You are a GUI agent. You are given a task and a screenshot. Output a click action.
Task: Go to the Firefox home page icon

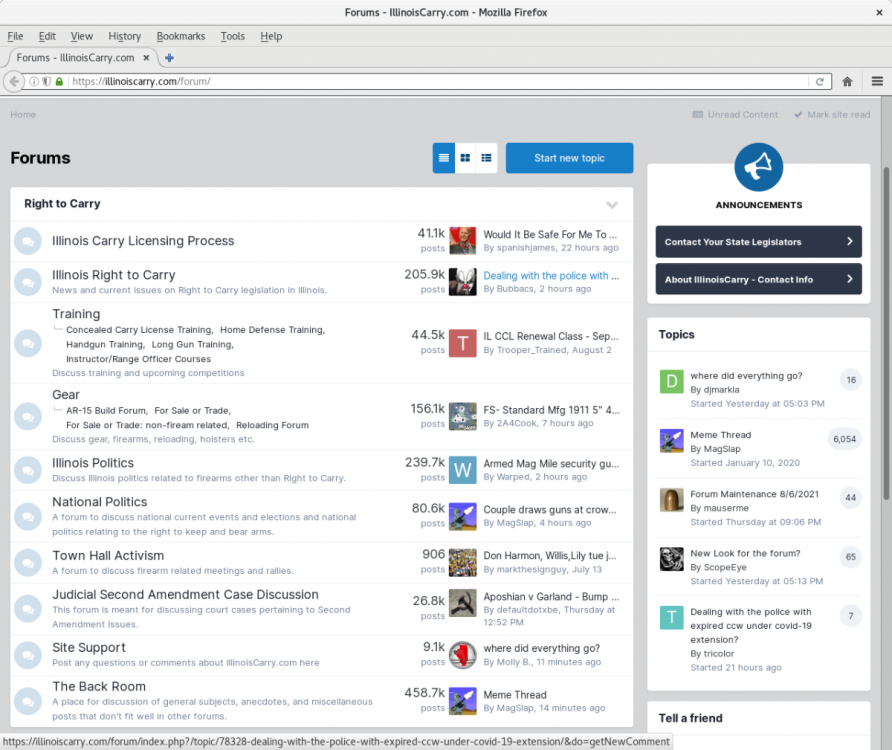847,81
